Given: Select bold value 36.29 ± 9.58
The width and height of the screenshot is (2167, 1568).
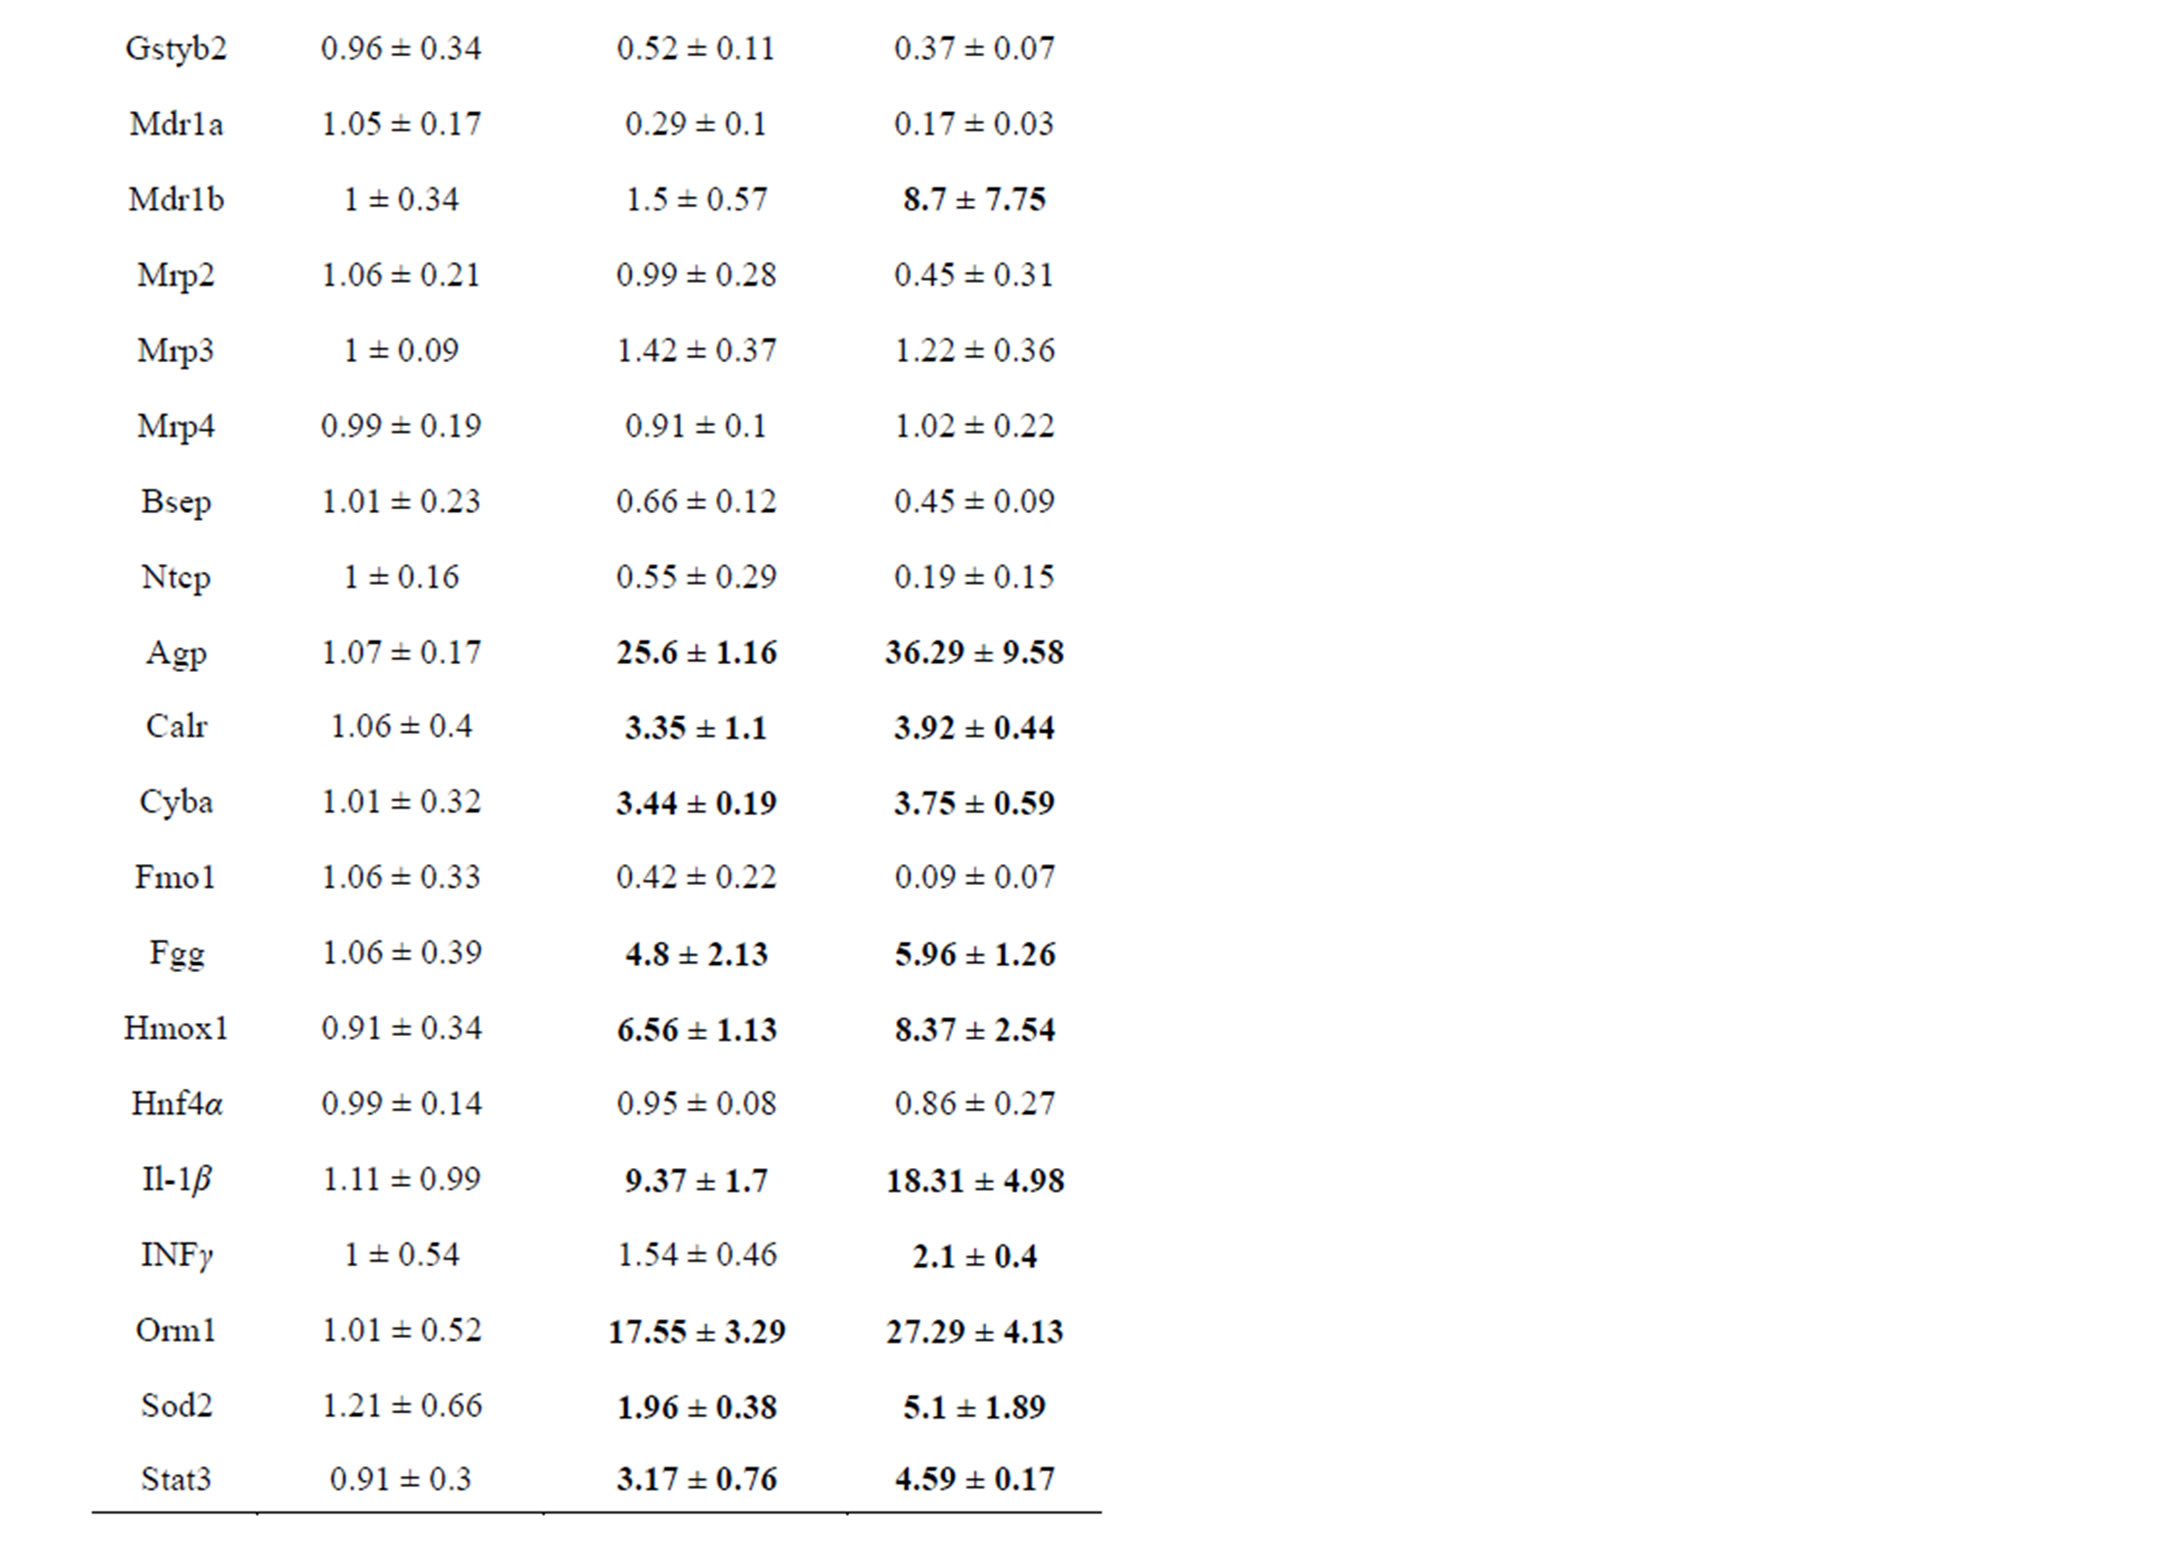Looking at the screenshot, I should pyautogui.click(x=974, y=652).
